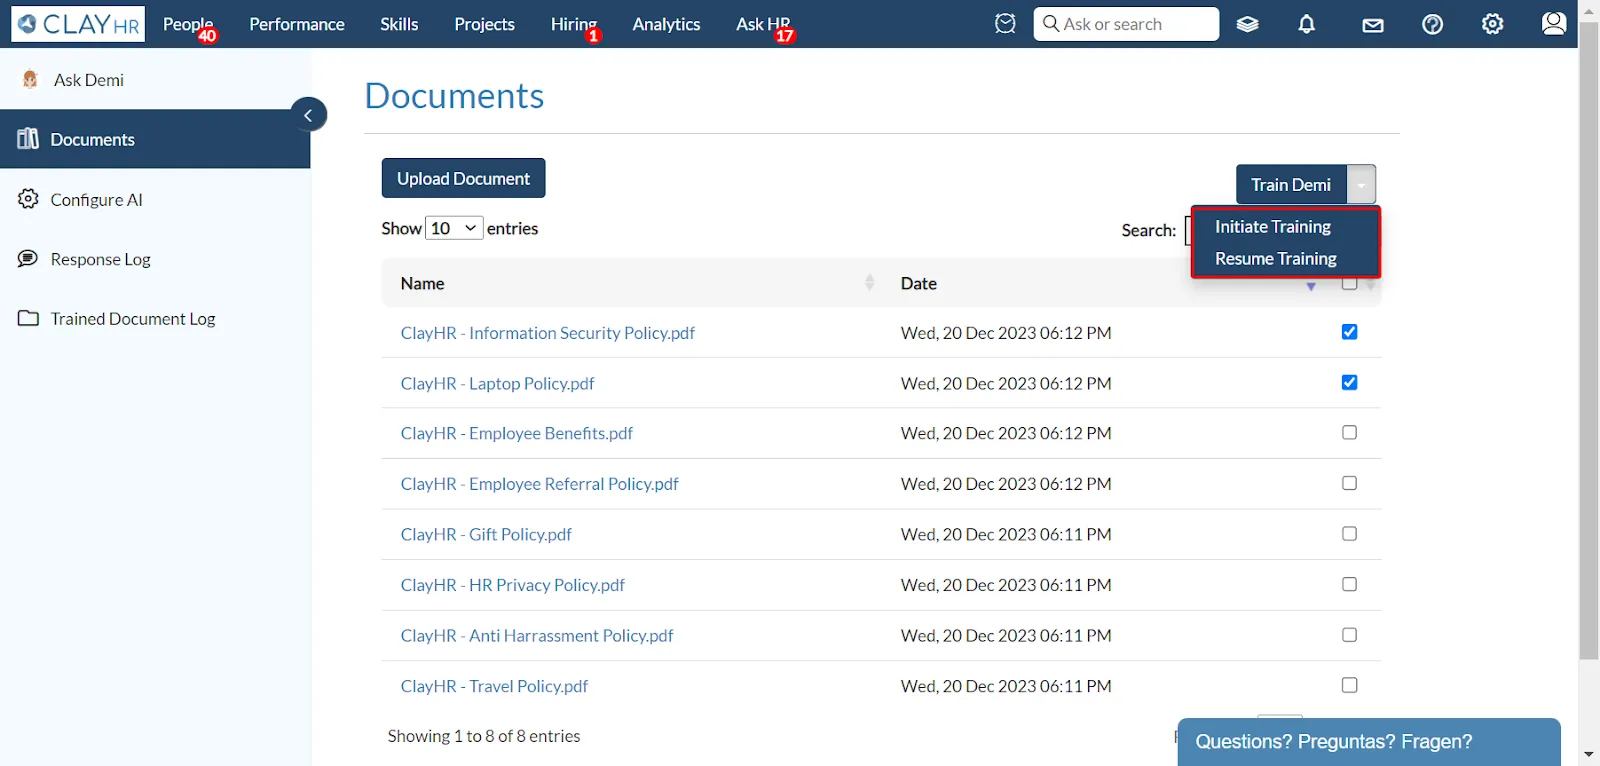Toggle the Train Demi dropdown arrow
Screen dimensions: 1600x766
1361,185
